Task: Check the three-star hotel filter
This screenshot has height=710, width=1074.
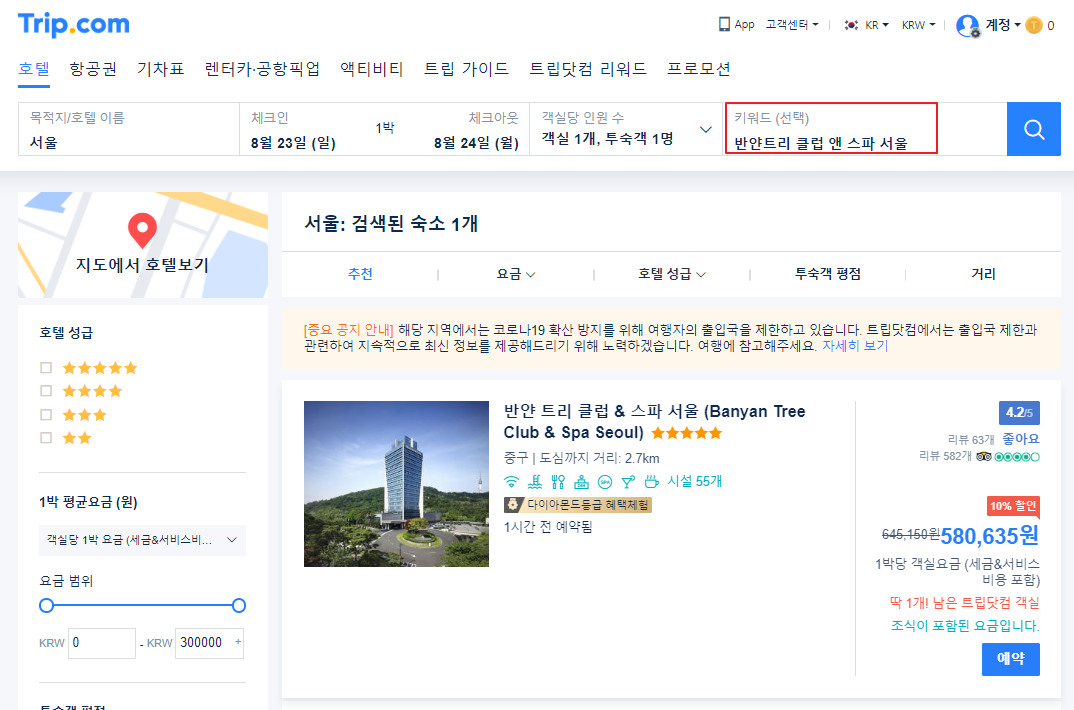Action: [46, 414]
